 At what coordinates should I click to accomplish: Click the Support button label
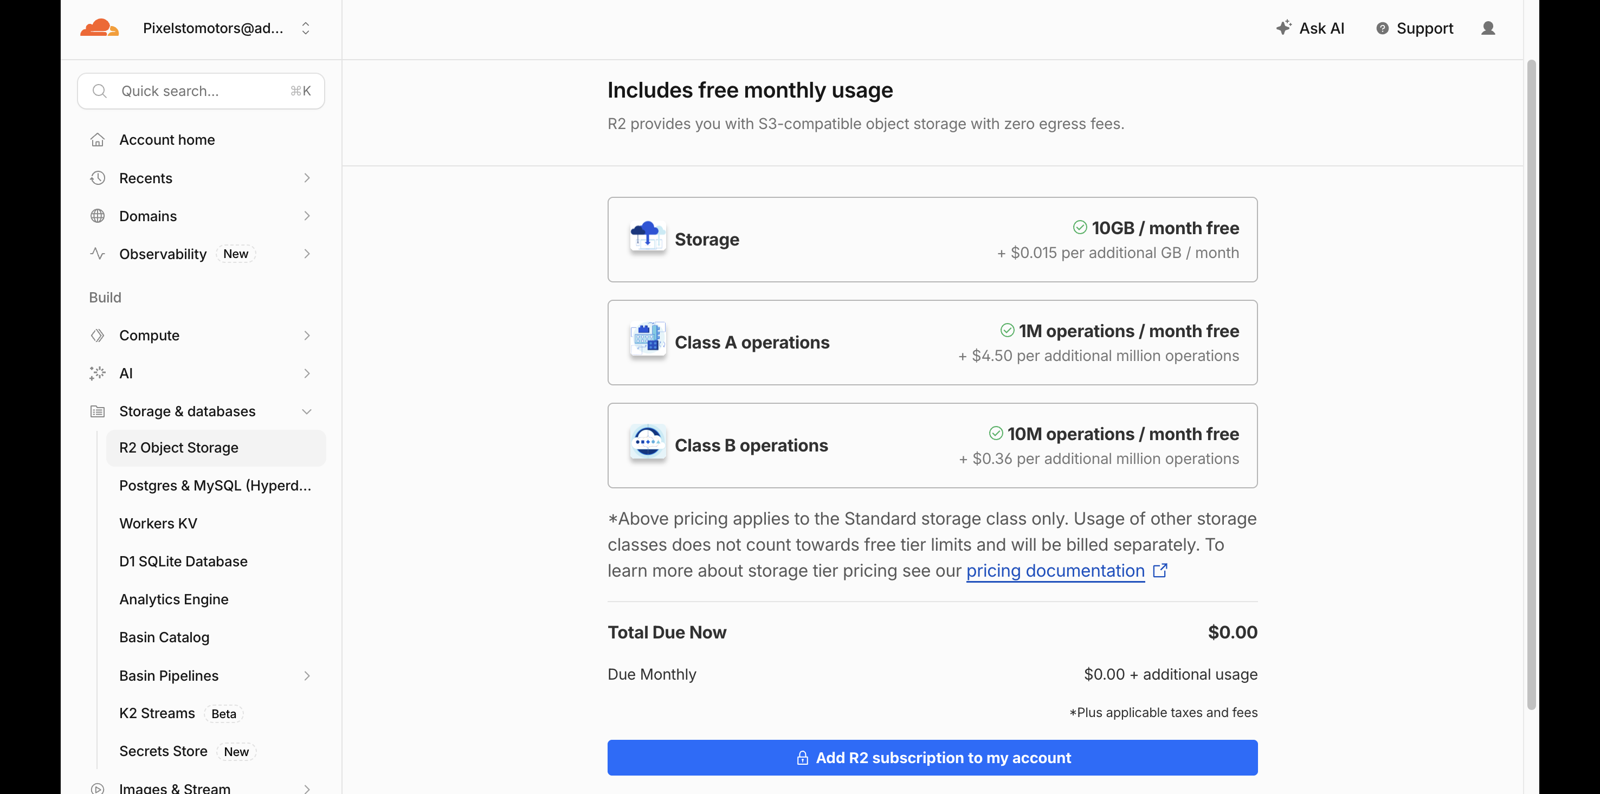tap(1425, 28)
